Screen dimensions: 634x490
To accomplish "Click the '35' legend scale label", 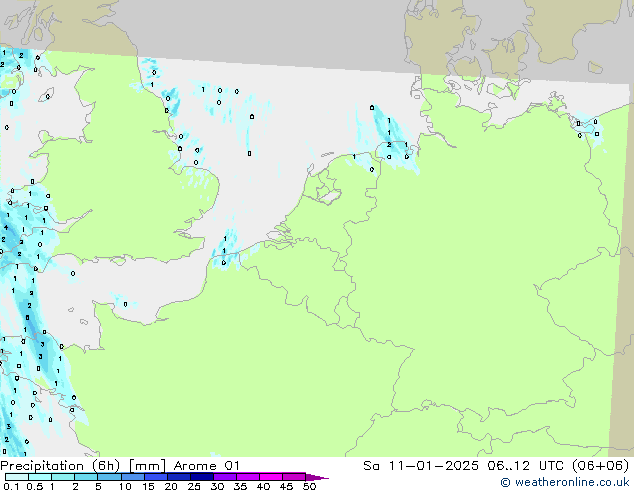I will pyautogui.click(x=240, y=486).
